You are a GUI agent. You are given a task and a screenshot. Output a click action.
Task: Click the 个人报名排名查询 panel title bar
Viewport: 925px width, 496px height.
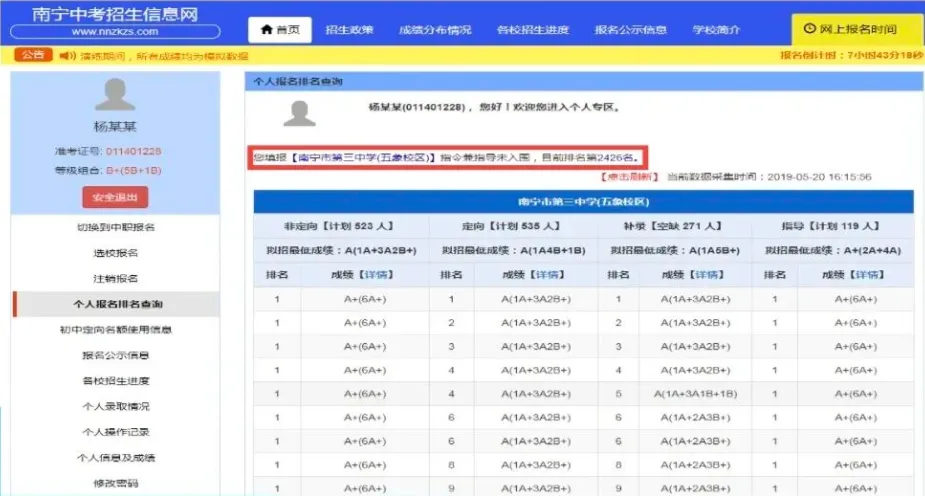click(584, 81)
